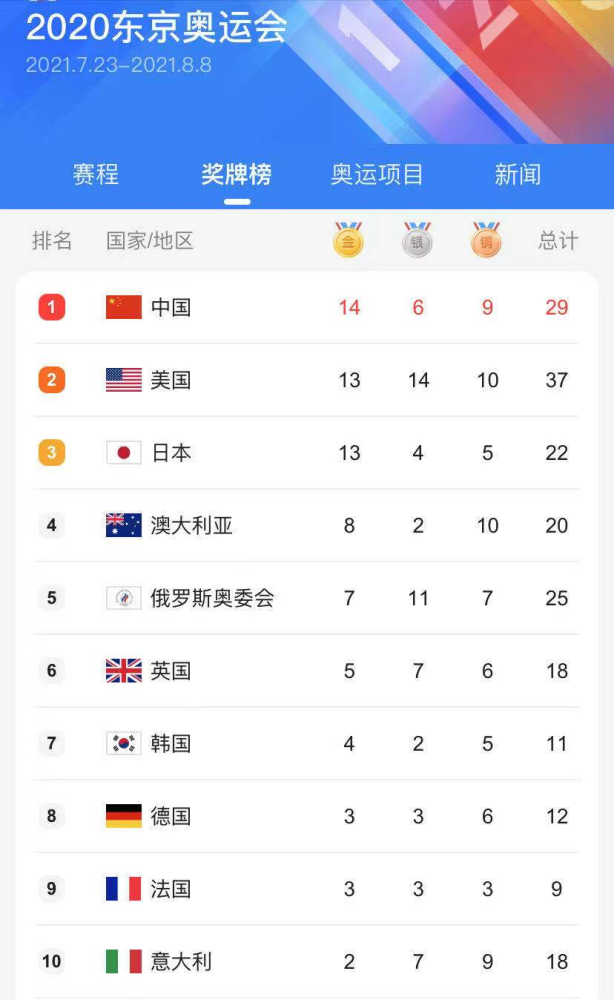The height and width of the screenshot is (1000, 614).
Task: Select the 奖牌榜 tab
Action: (237, 174)
